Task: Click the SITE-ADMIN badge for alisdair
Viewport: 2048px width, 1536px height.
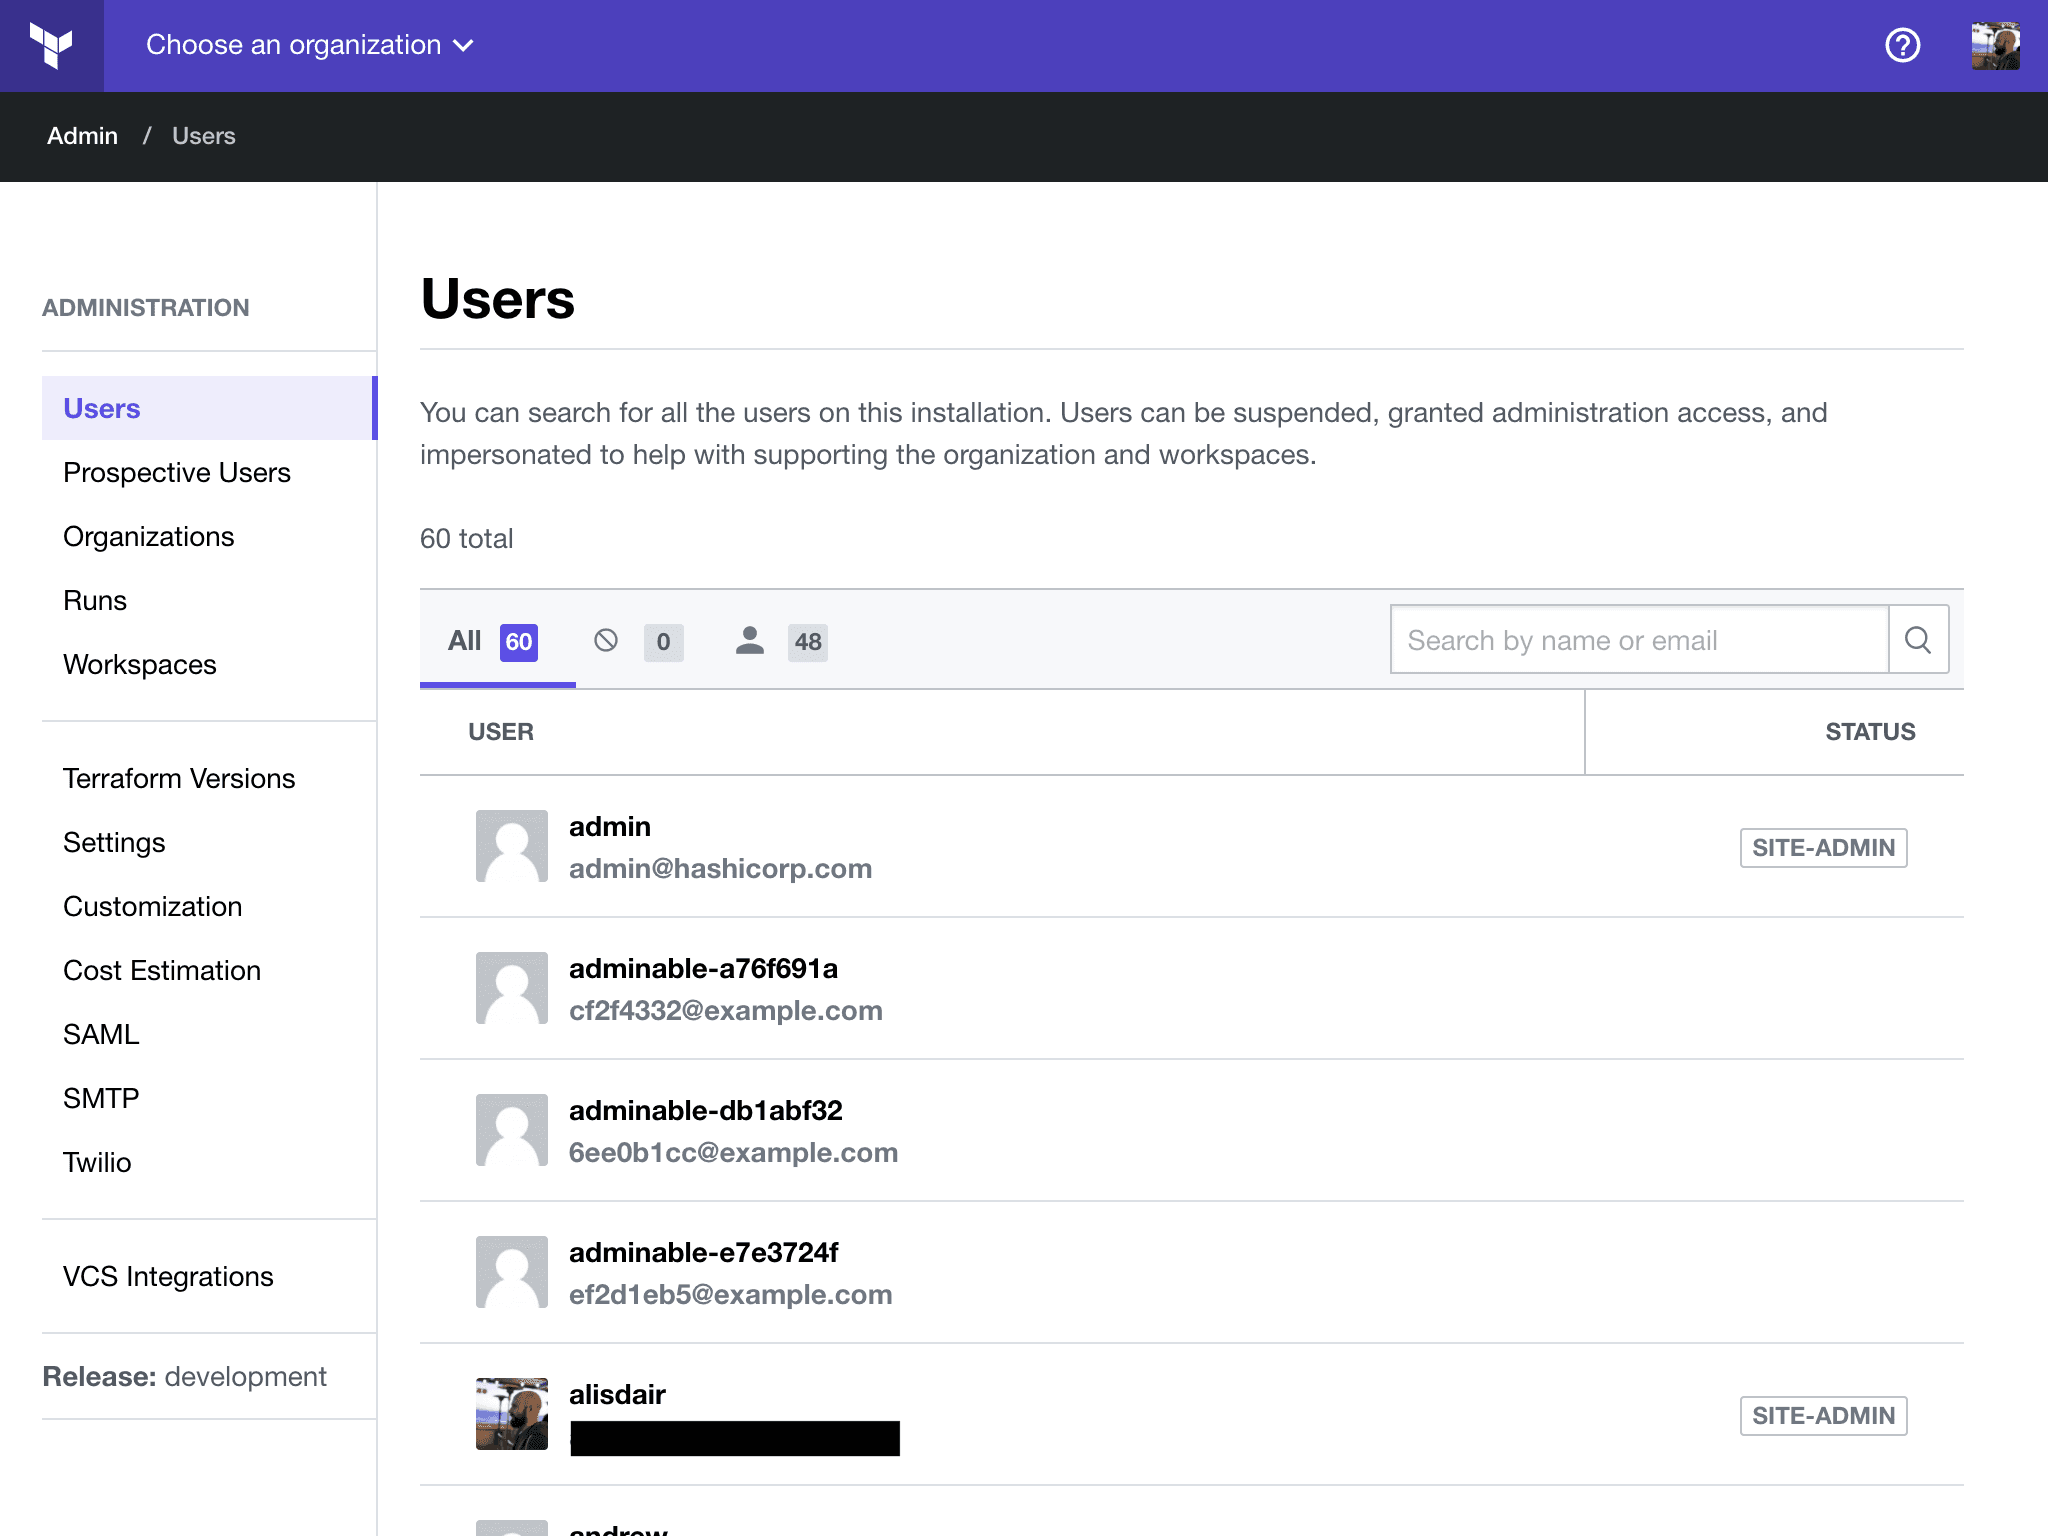Action: pyautogui.click(x=1824, y=1415)
